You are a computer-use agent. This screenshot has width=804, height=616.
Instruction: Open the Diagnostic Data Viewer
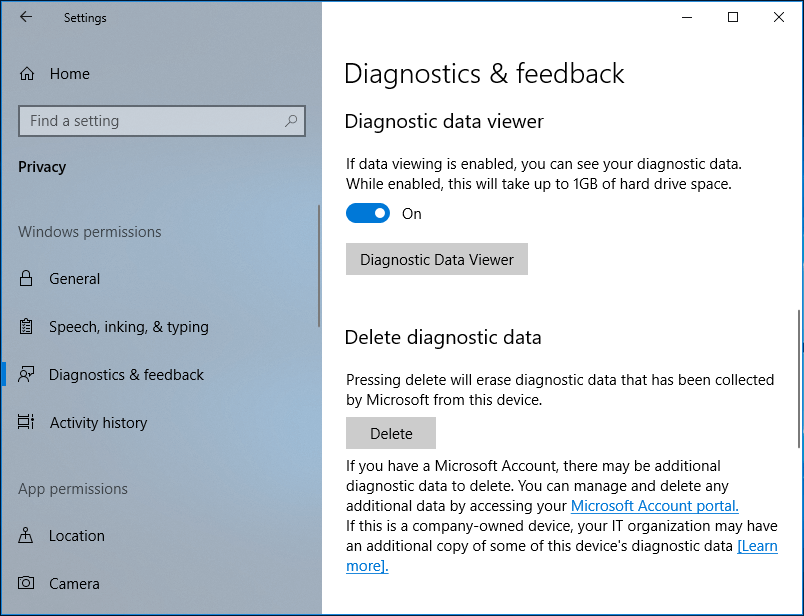coord(436,260)
